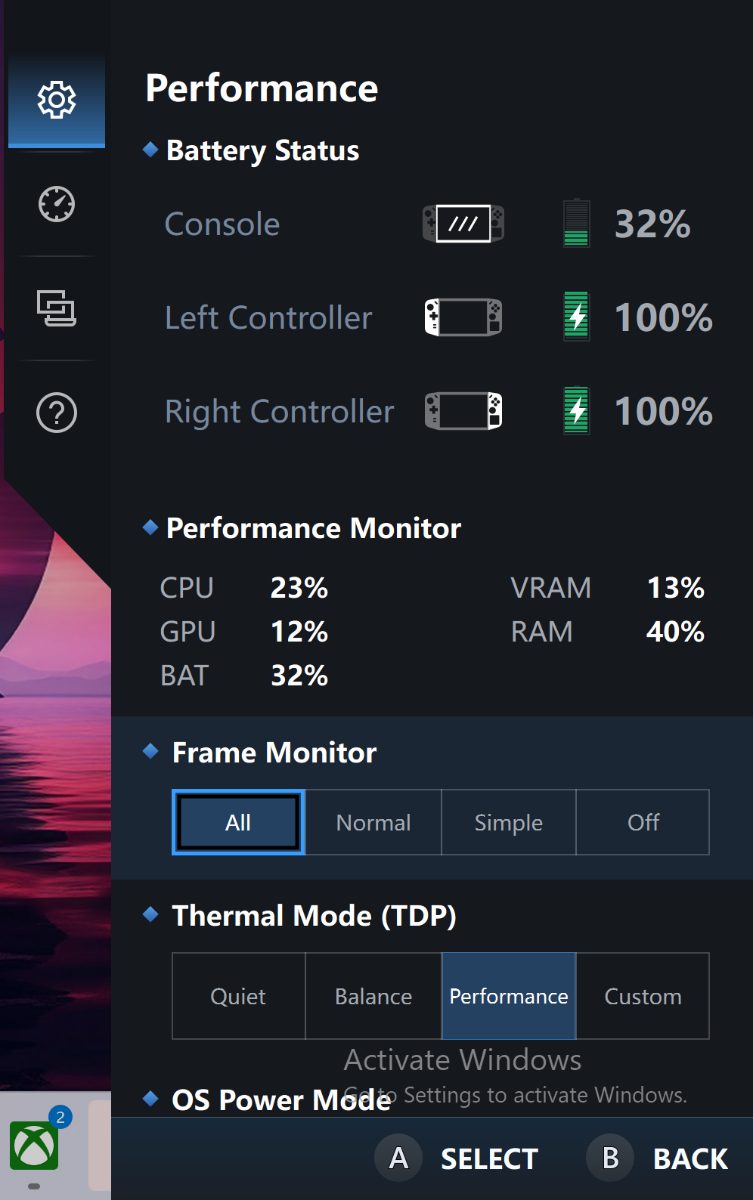Set Frame Monitor to All
Screen dimensions: 753x1200
(x=238, y=822)
